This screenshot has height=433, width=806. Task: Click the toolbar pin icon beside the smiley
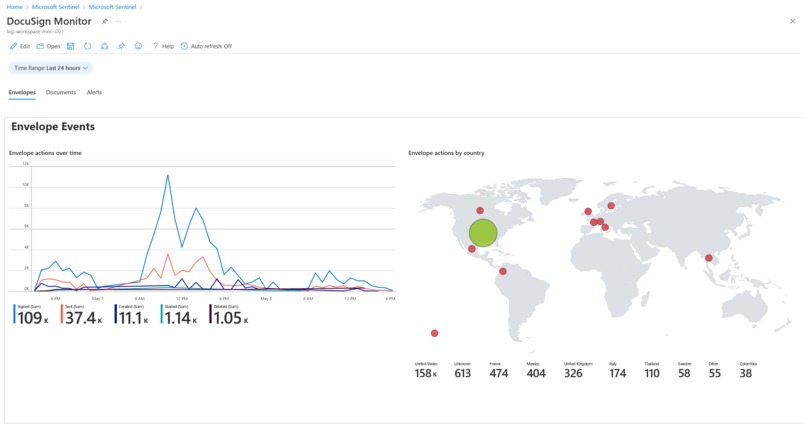pyautogui.click(x=121, y=46)
